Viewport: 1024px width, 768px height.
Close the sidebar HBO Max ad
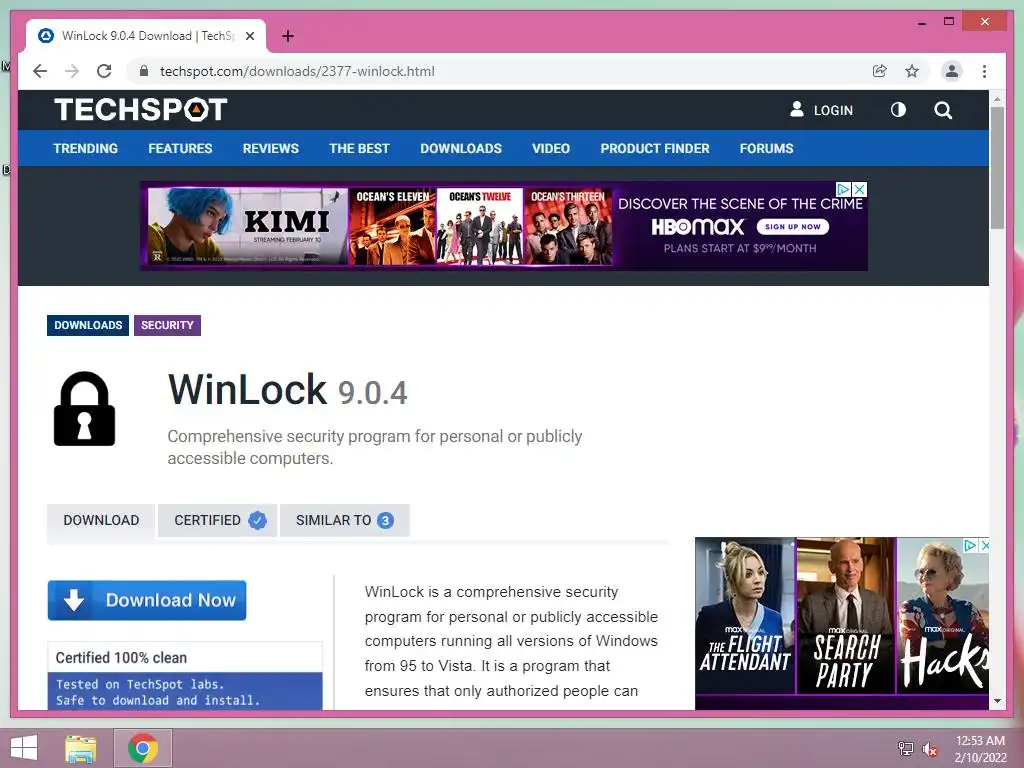(985, 545)
